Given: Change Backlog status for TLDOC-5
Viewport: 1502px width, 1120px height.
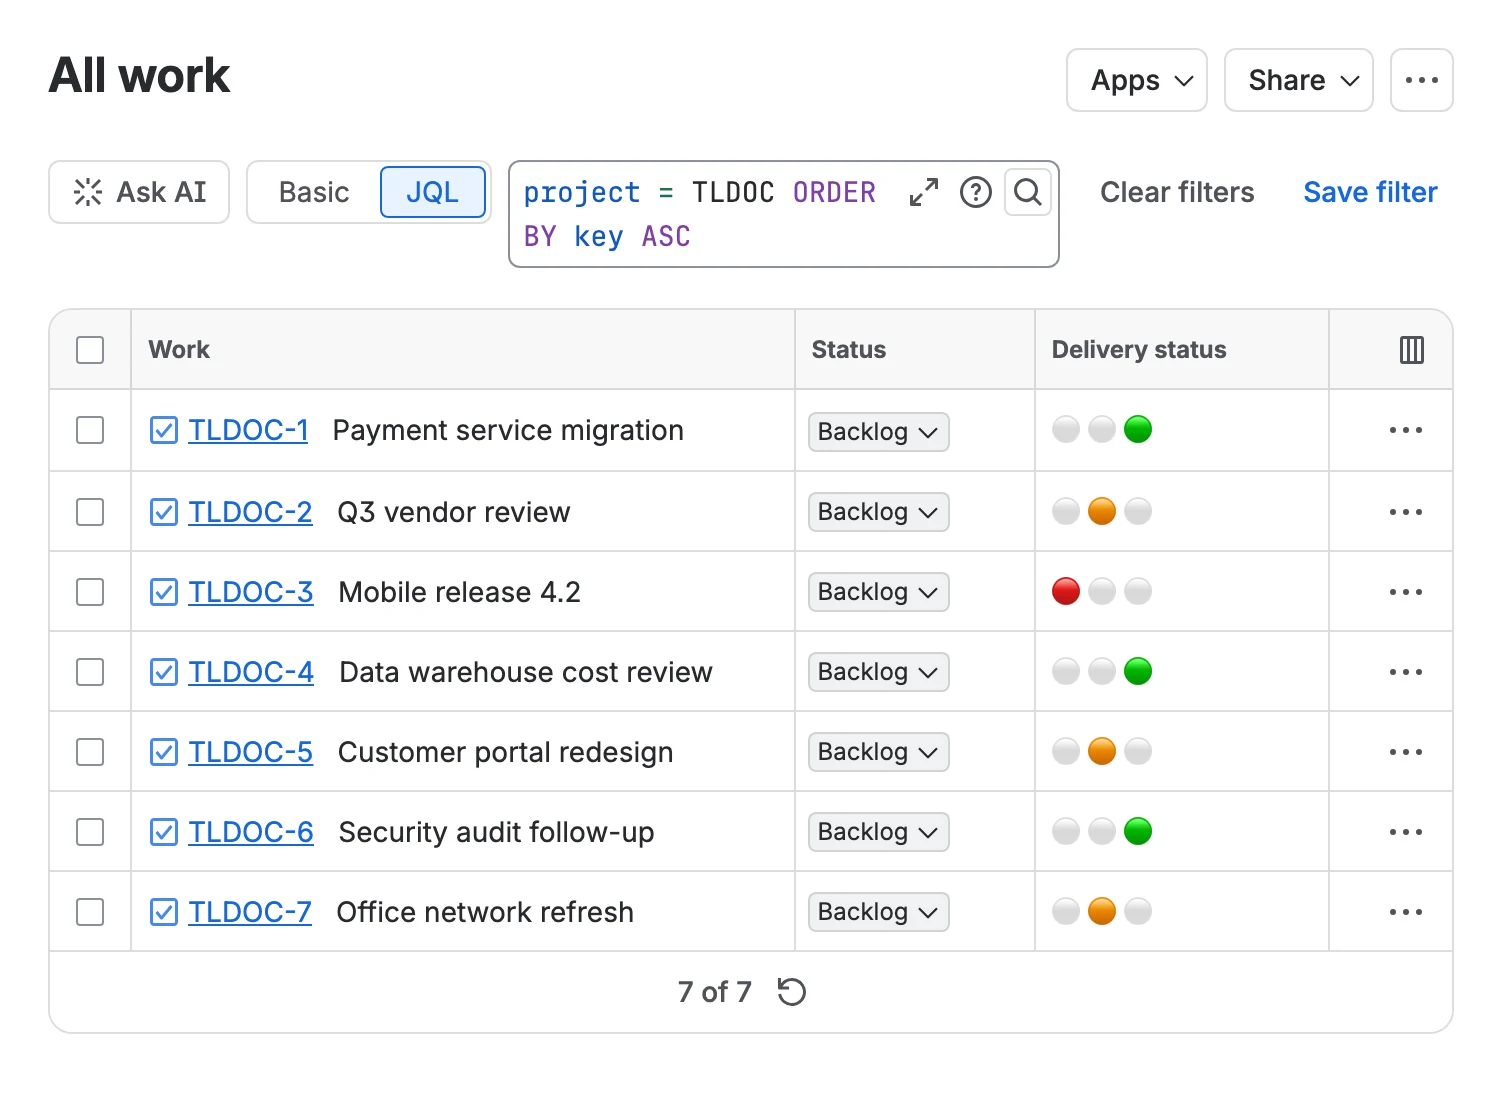Looking at the screenshot, I should (879, 752).
